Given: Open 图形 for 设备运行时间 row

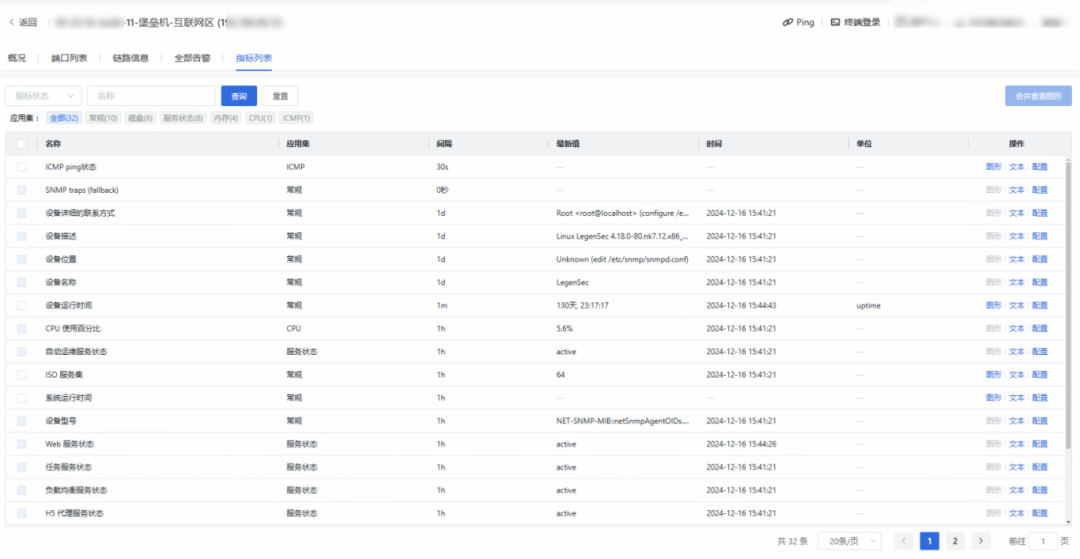Looking at the screenshot, I should coord(994,305).
